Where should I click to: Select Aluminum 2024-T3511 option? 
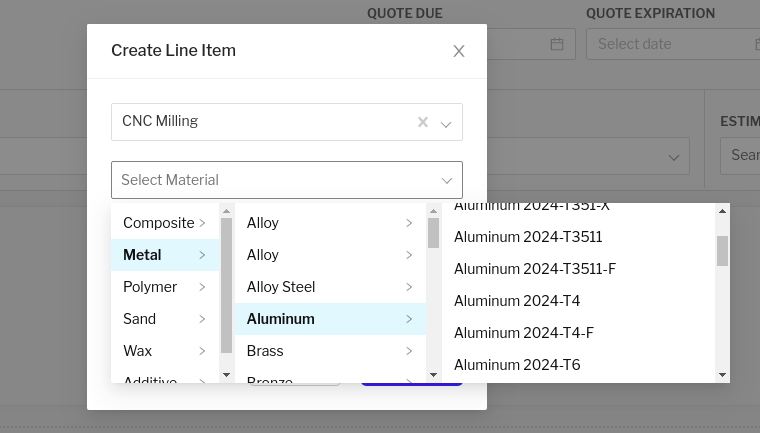coord(528,237)
